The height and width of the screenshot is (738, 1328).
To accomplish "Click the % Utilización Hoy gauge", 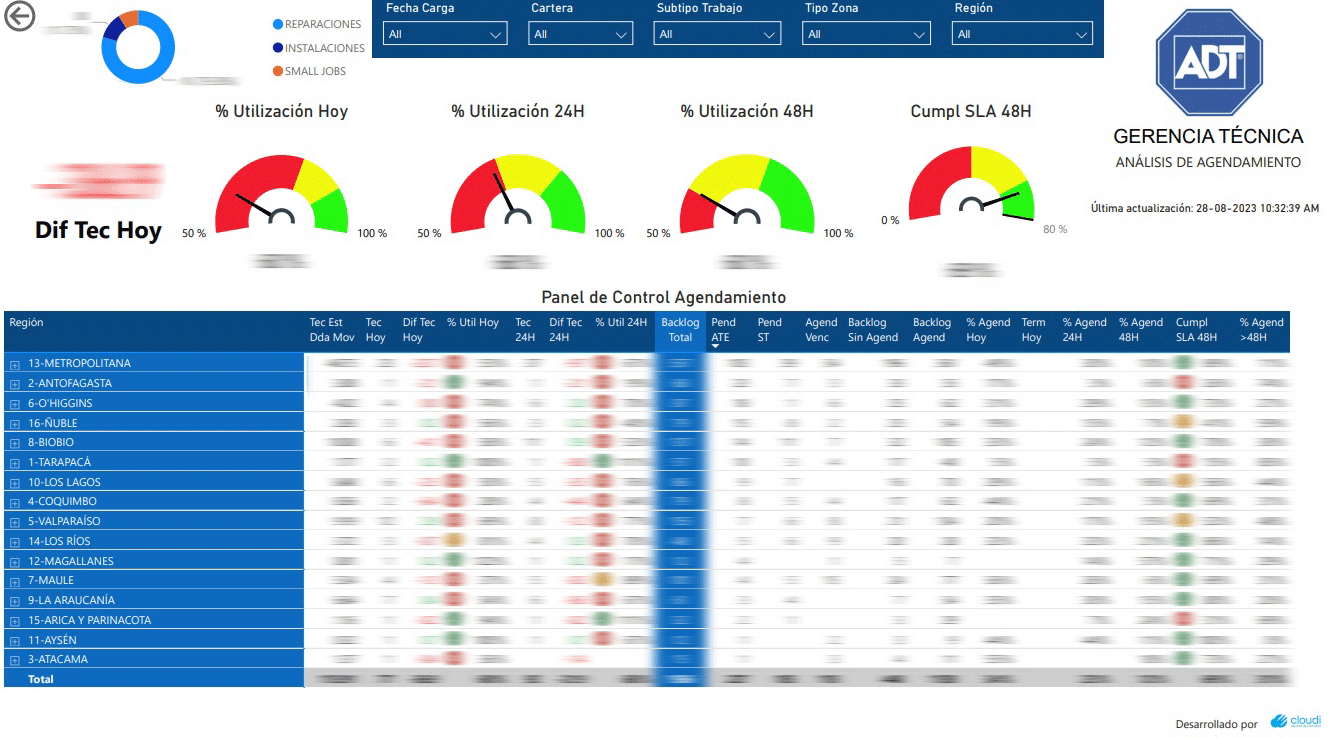I will coord(281,194).
